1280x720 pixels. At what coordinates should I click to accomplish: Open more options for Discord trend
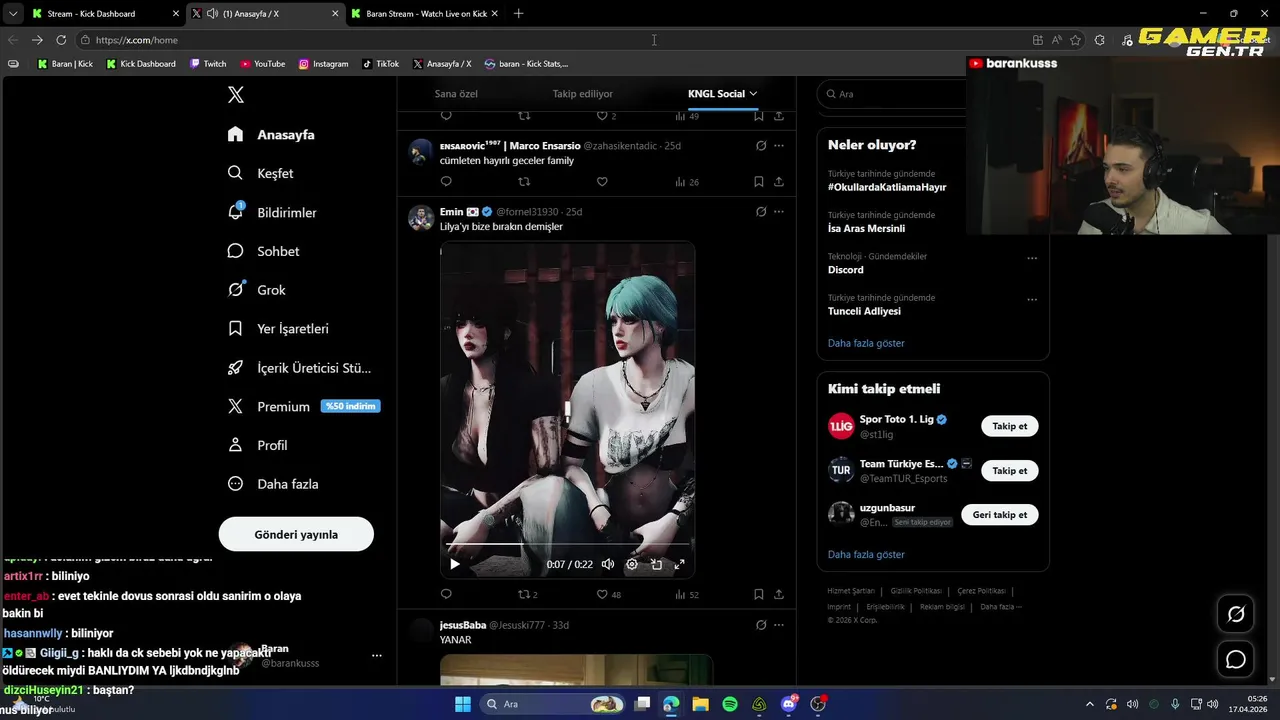click(x=1032, y=258)
